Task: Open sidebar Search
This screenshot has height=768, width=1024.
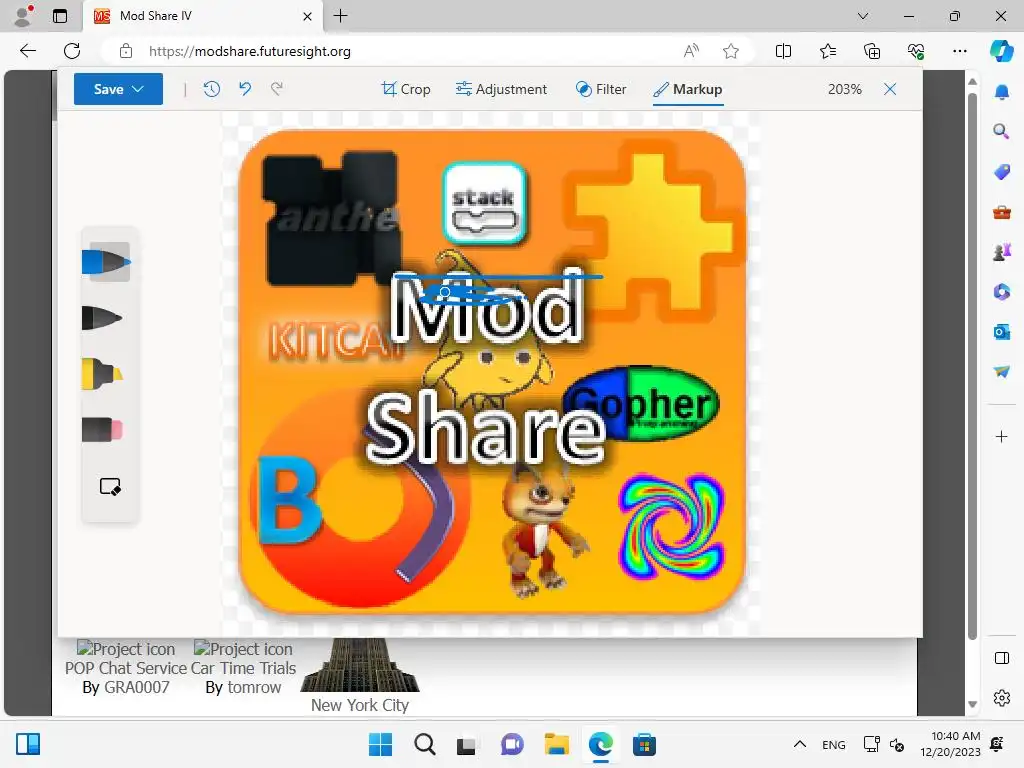Action: tap(1001, 131)
